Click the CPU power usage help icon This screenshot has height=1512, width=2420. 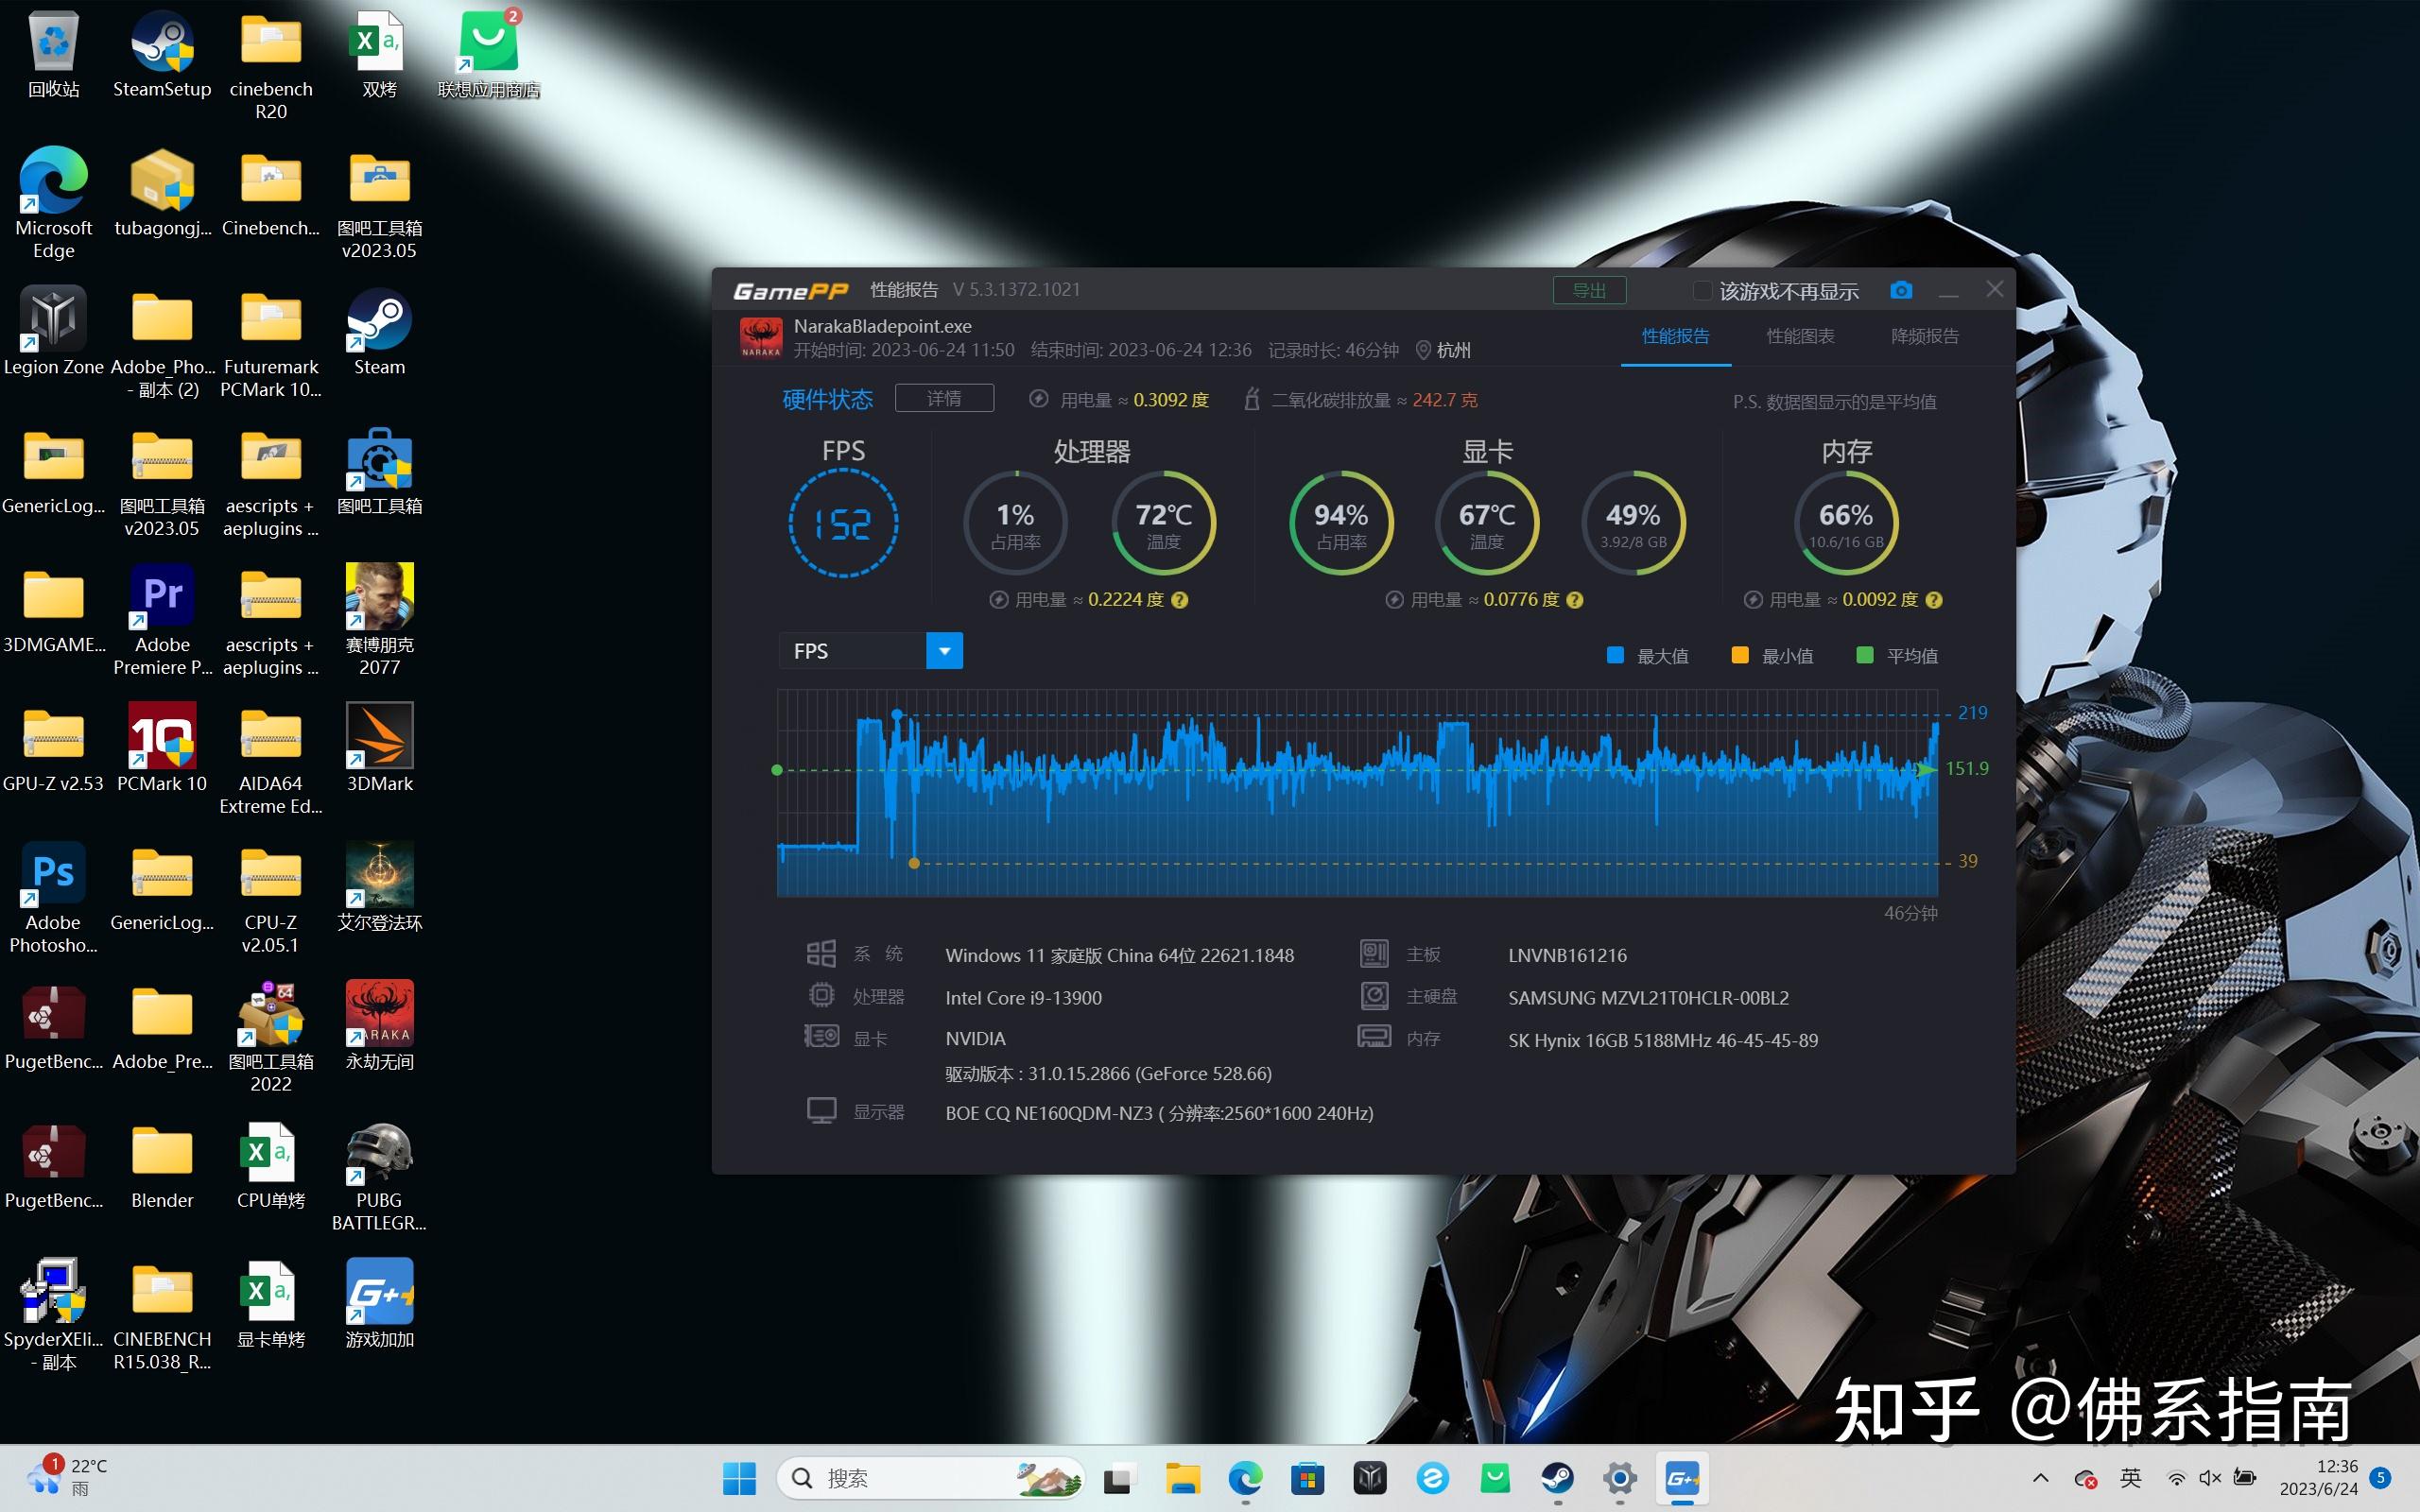1180,600
